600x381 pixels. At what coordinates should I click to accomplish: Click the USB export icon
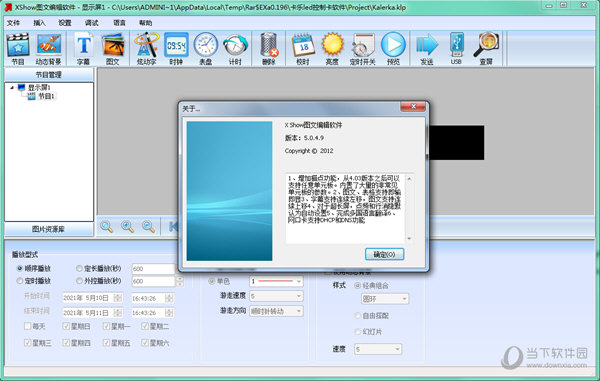click(x=456, y=49)
